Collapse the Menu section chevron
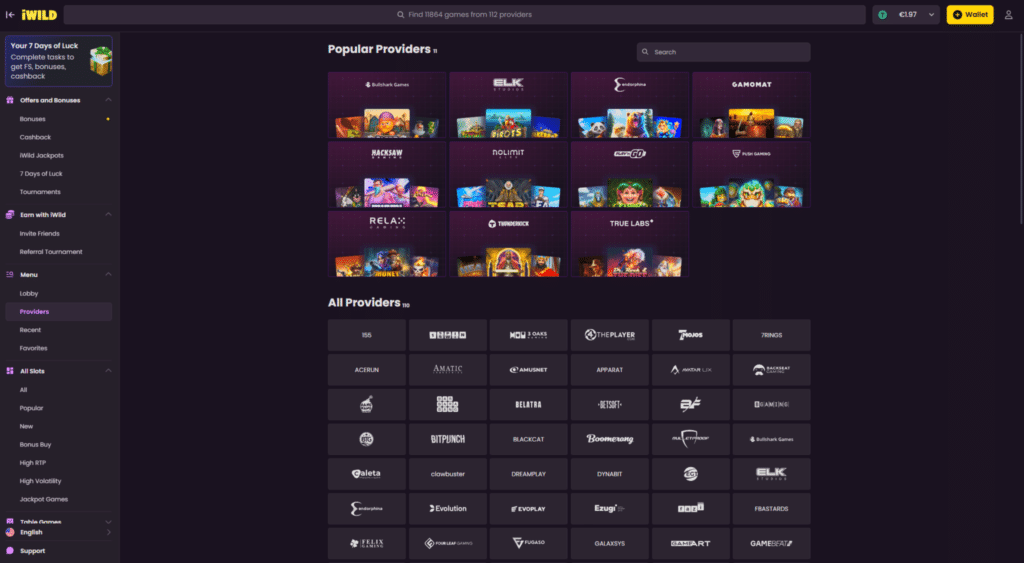Screen dimensions: 1024x563 point(108,274)
